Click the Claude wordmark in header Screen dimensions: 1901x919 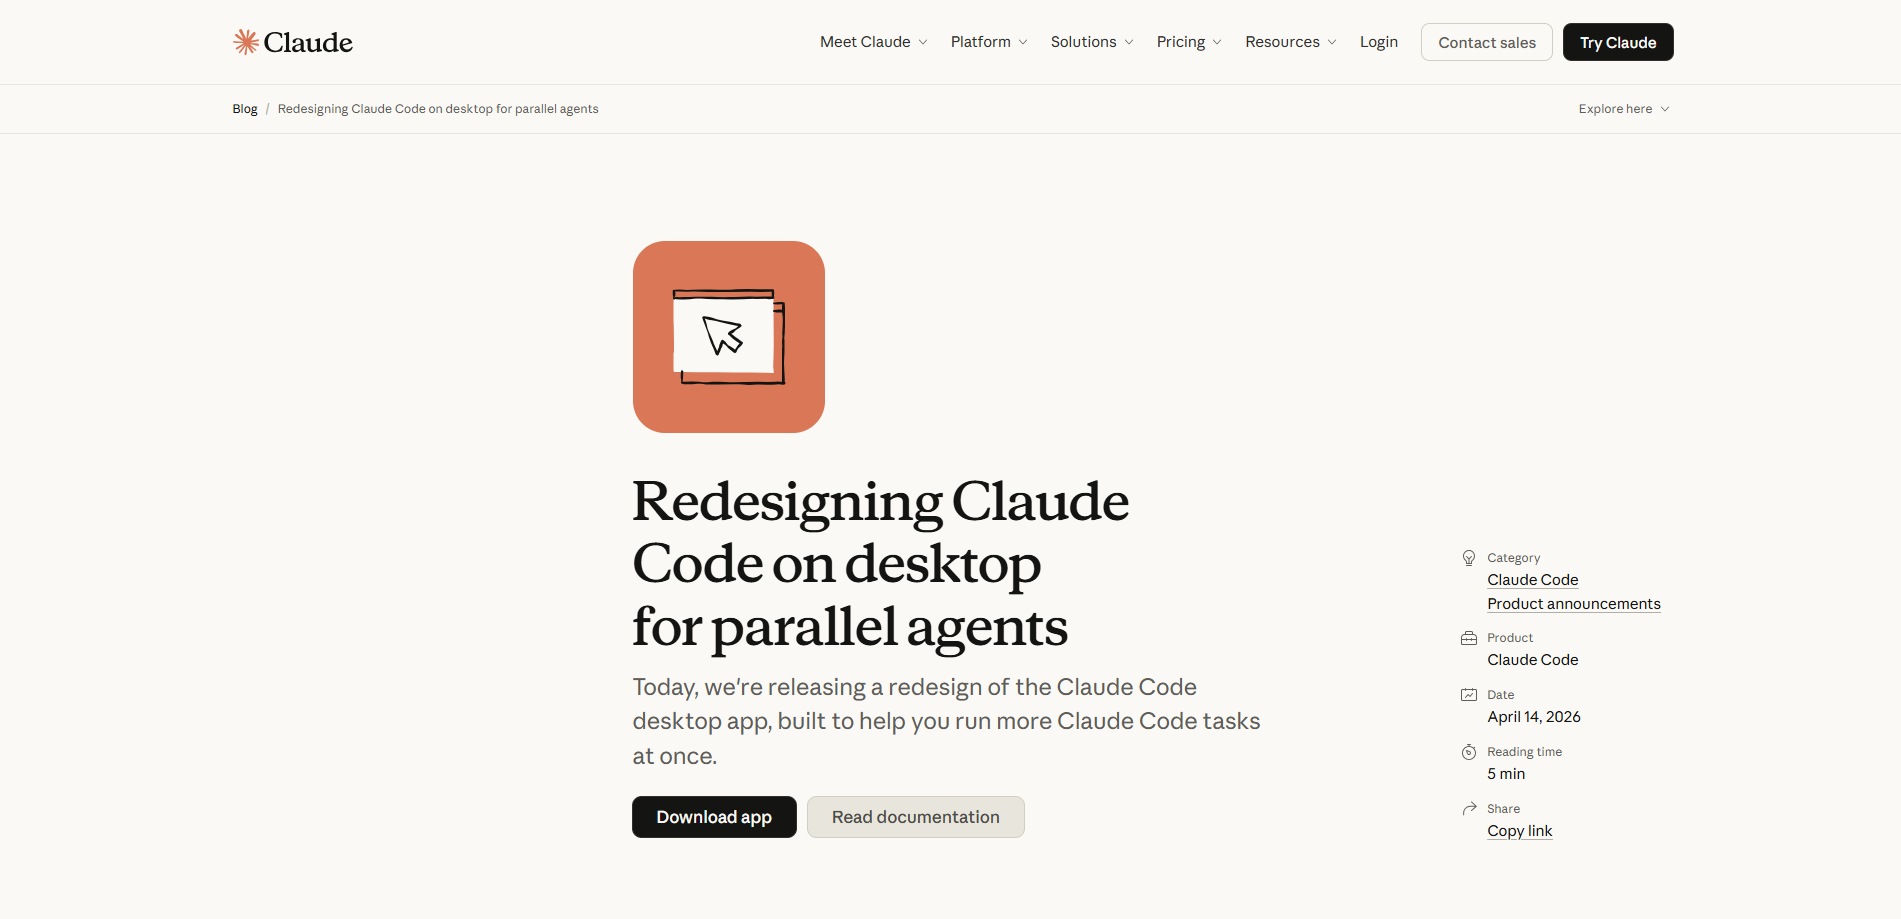(308, 42)
